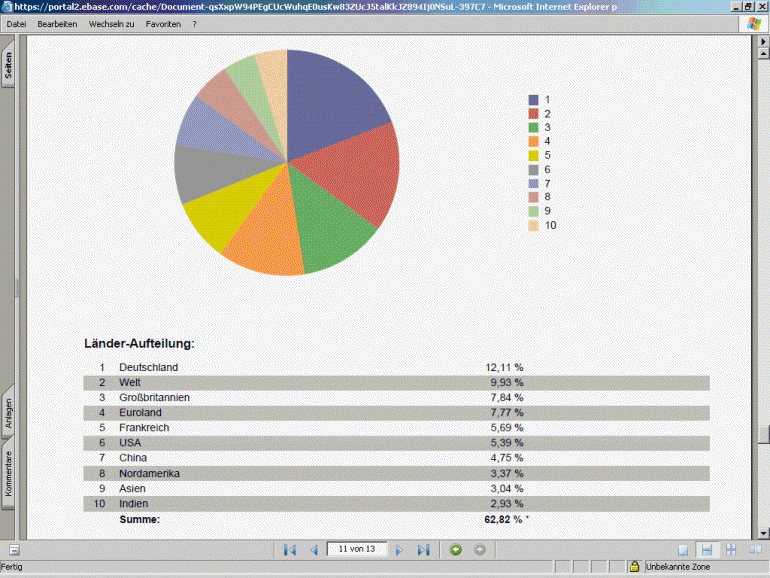Click the page number field 11 von 13
The width and height of the screenshot is (770, 578).
coord(357,549)
